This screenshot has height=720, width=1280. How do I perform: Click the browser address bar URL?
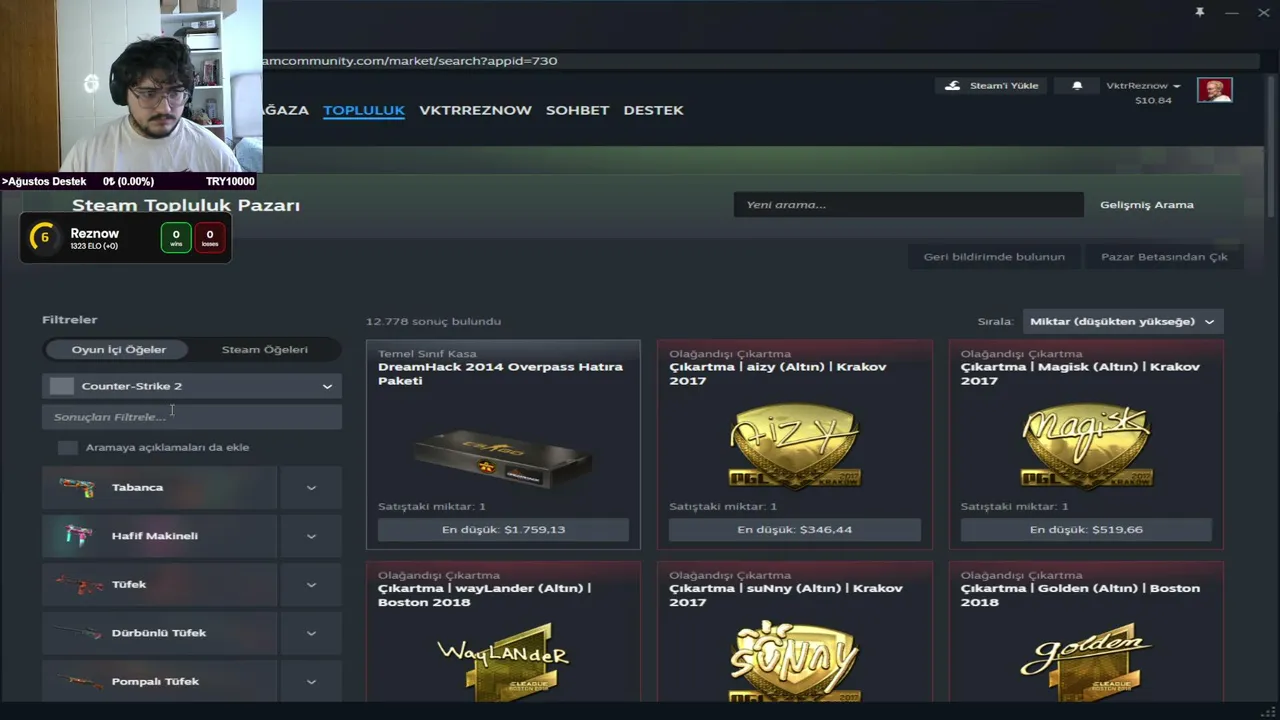[410, 61]
